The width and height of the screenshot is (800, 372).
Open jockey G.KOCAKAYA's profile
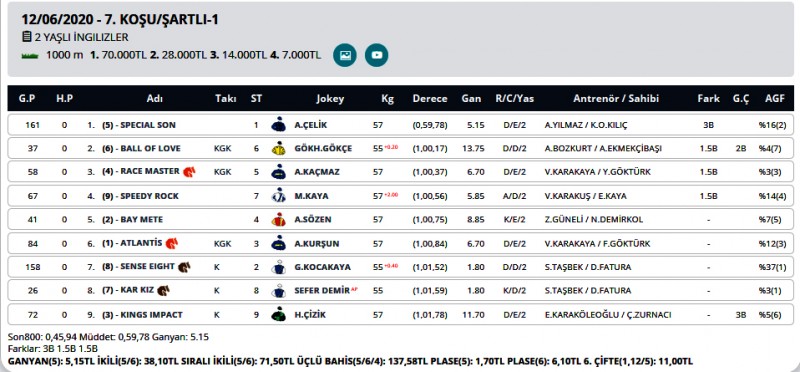322,267
